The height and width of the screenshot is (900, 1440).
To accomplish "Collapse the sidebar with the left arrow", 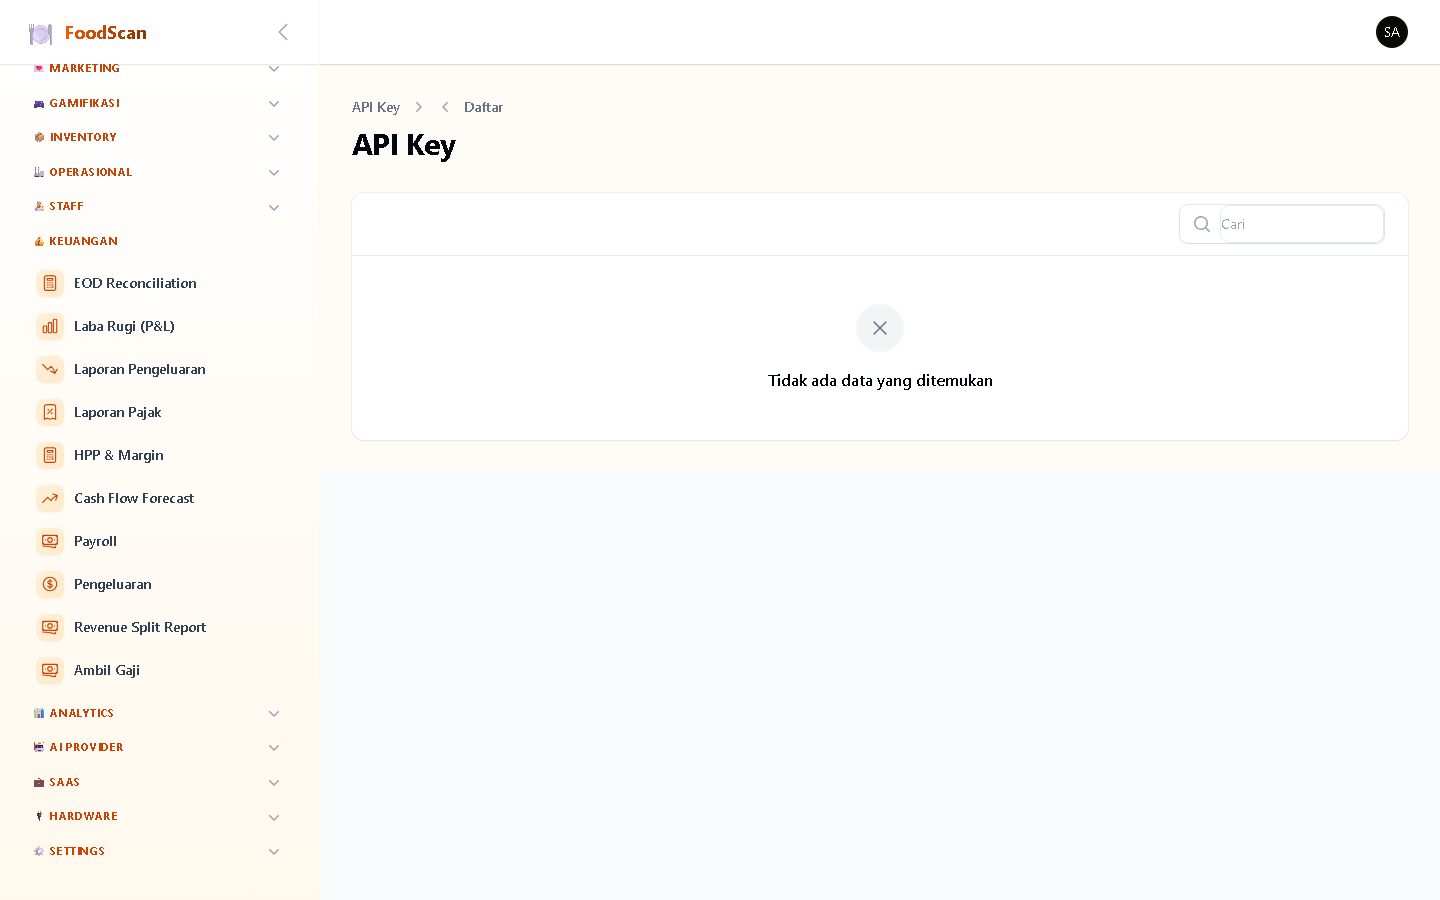I will 283,32.
